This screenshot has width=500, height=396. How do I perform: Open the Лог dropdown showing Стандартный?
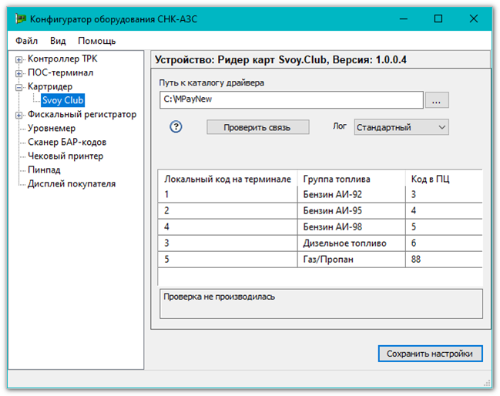[401, 127]
